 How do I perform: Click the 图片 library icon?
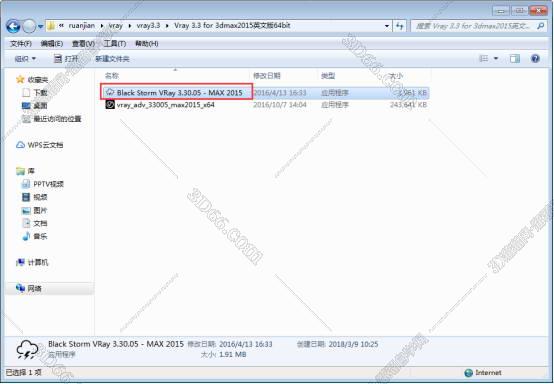tap(26, 211)
